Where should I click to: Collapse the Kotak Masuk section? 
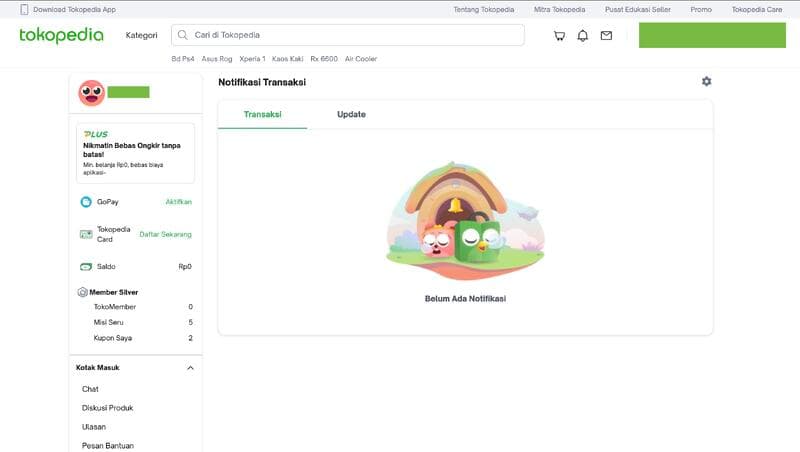190,368
